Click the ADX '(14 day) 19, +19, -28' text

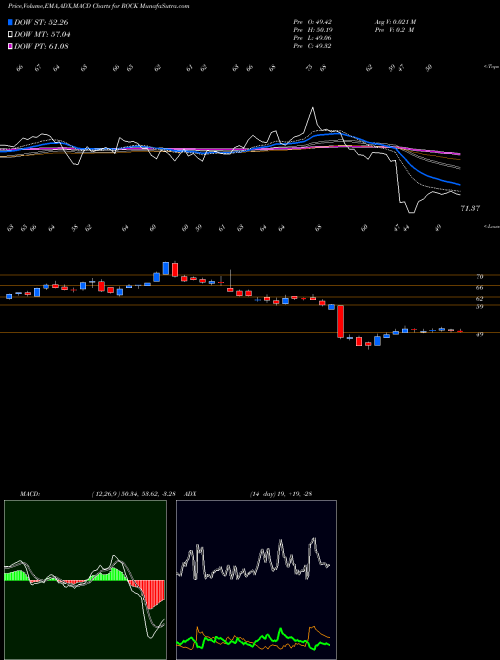(281, 494)
